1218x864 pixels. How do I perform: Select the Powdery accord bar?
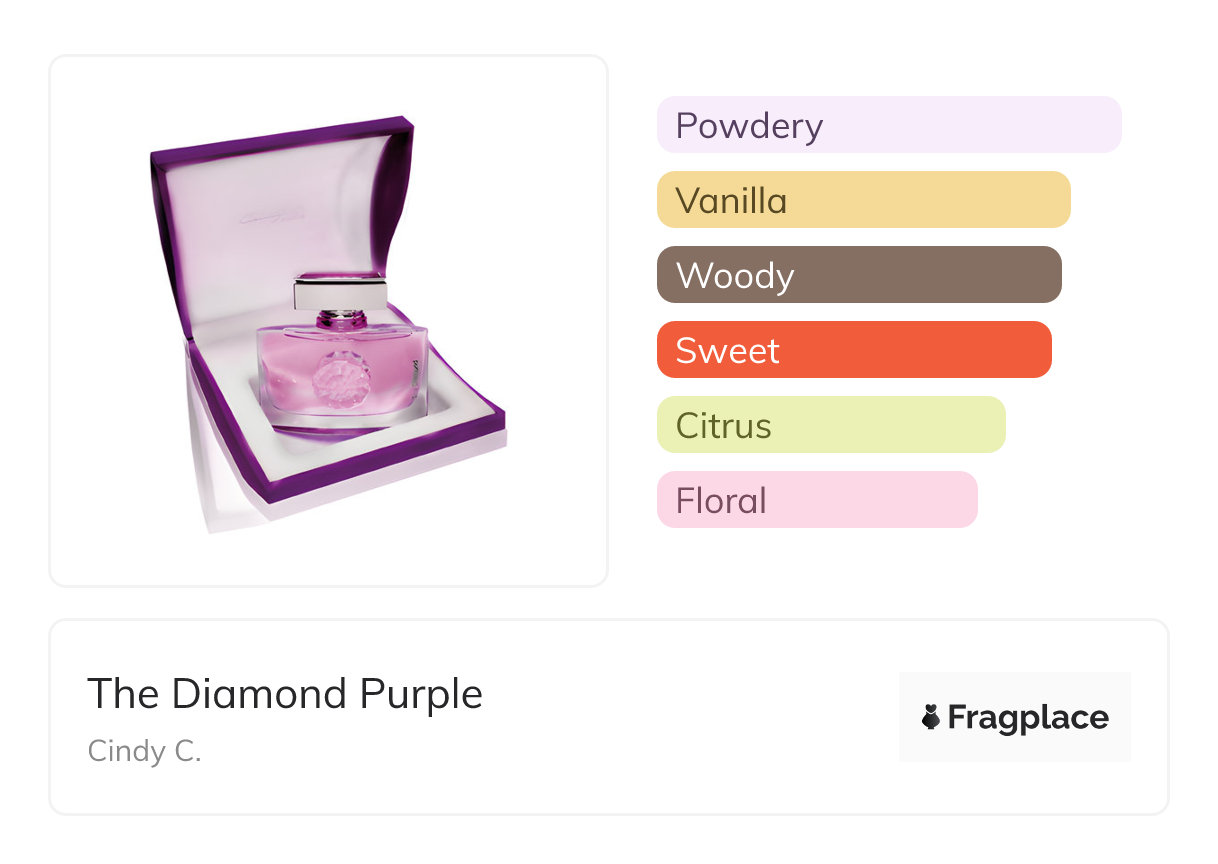(x=888, y=125)
